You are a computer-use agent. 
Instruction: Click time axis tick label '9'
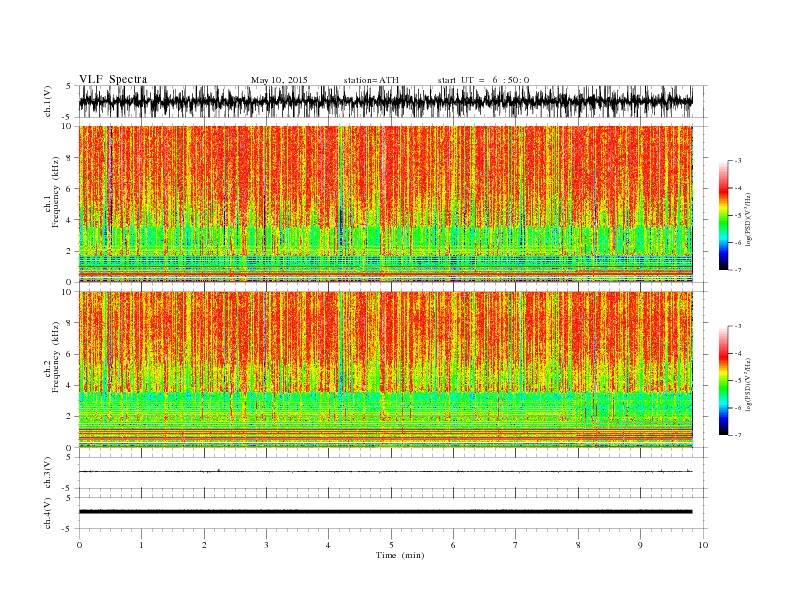pos(640,545)
